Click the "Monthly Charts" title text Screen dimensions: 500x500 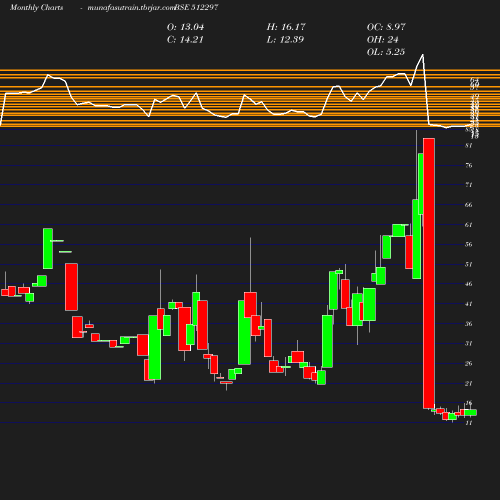[36, 8]
